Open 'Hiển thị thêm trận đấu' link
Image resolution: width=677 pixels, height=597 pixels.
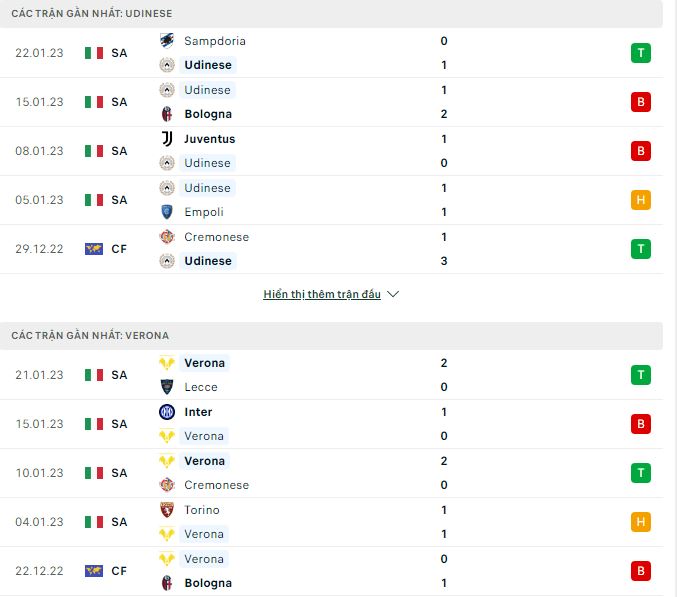click(322, 294)
